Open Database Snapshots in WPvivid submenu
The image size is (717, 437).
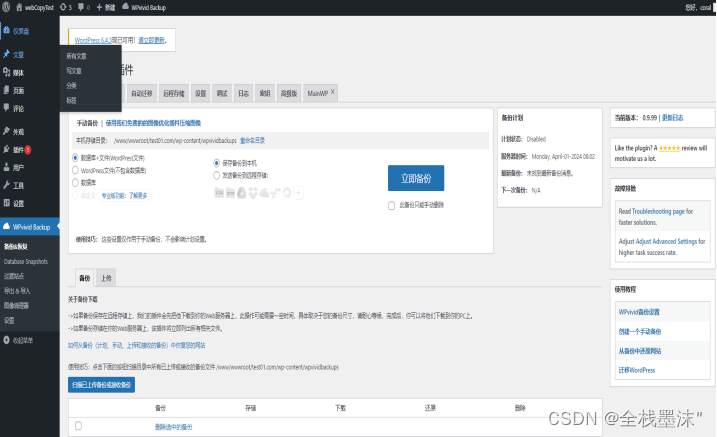[26, 261]
